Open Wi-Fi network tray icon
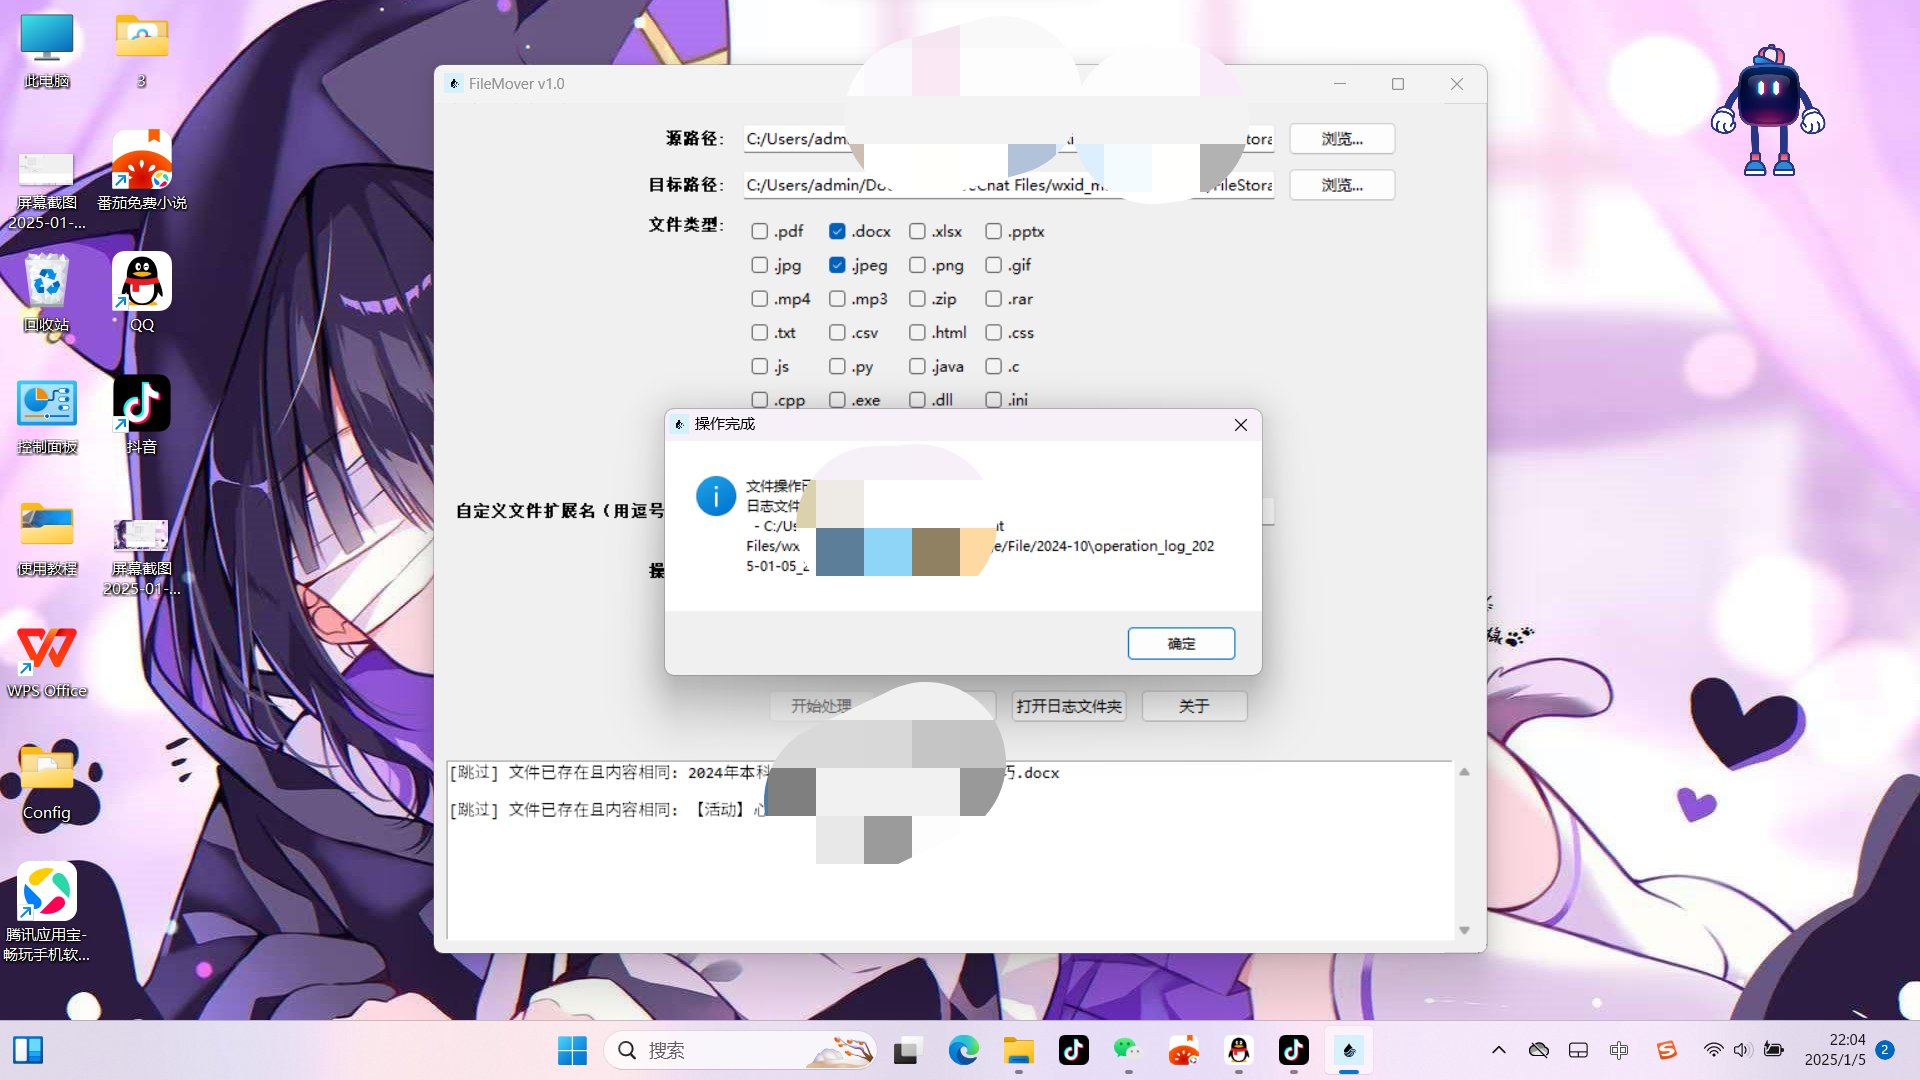The height and width of the screenshot is (1080, 1920). click(x=1713, y=1050)
